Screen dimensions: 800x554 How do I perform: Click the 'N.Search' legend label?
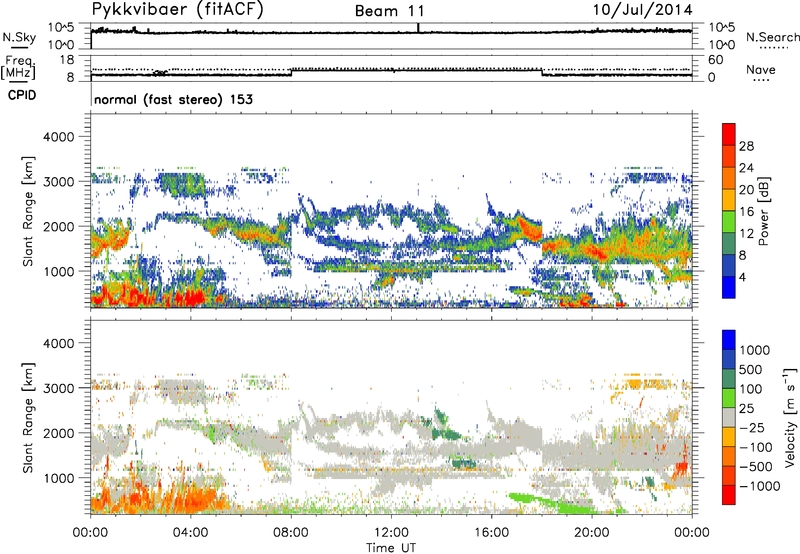[x=773, y=37]
